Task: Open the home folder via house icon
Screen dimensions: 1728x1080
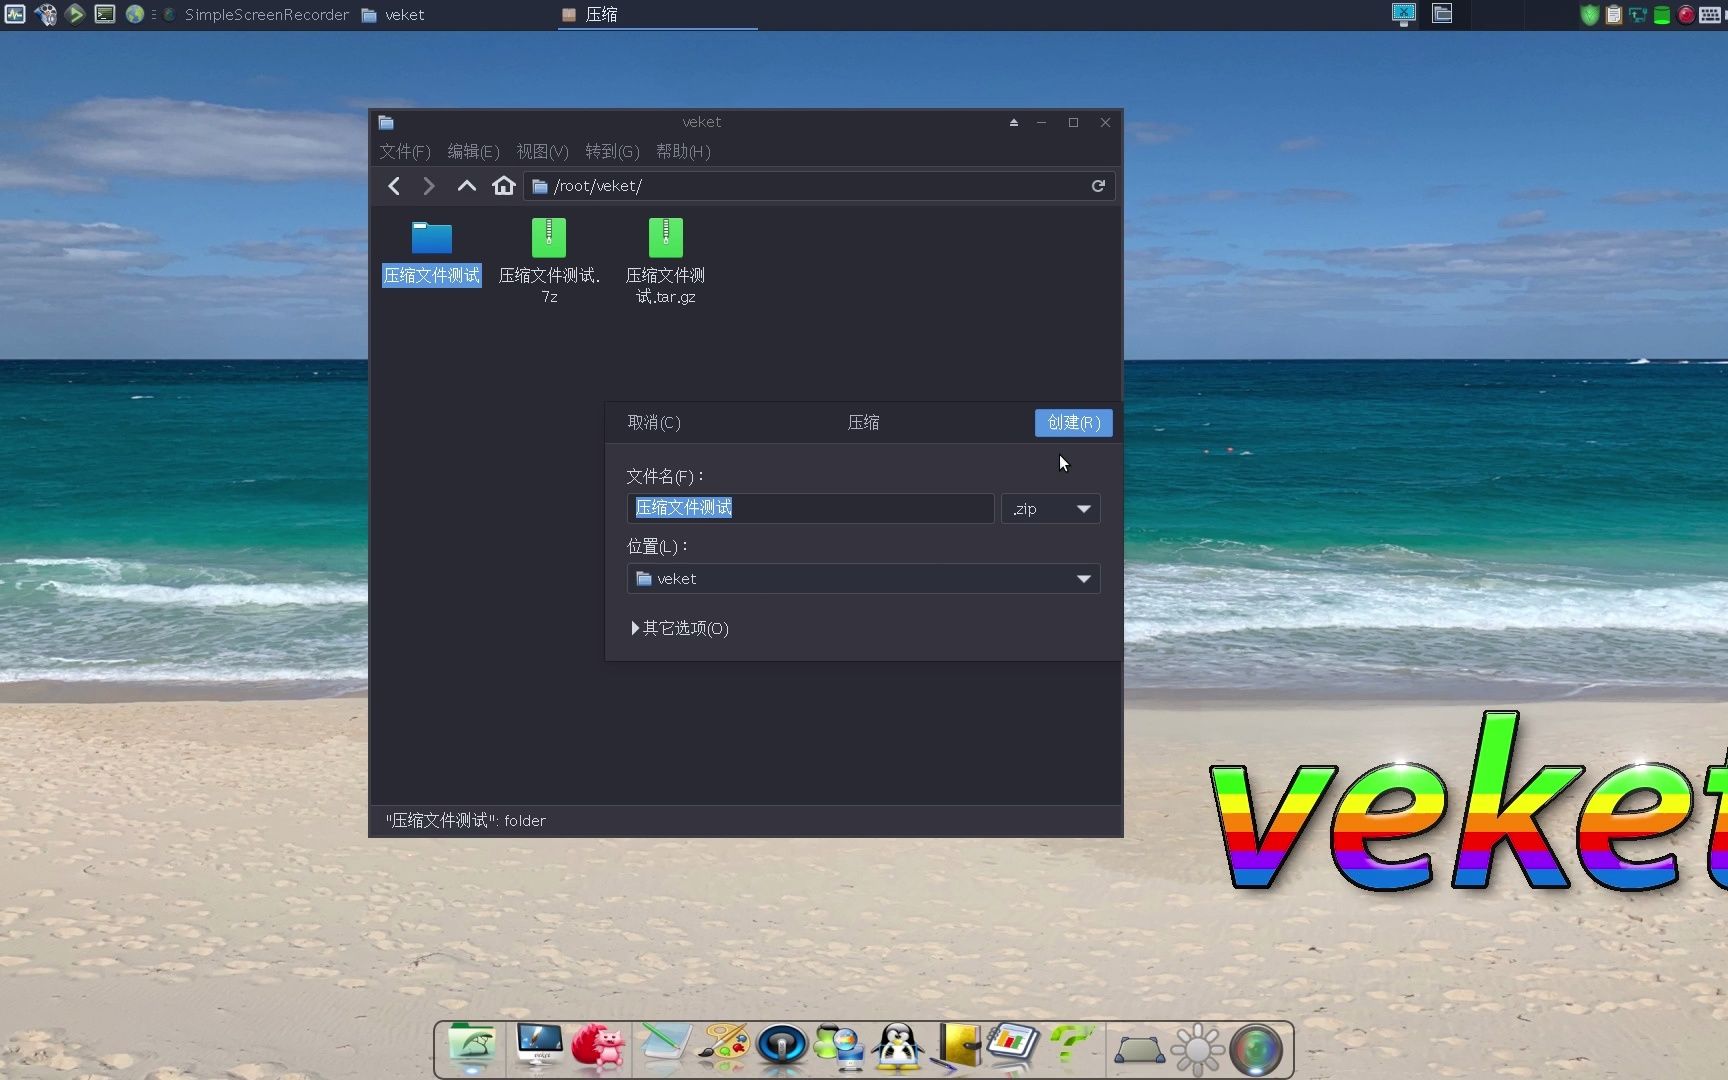Action: coord(504,186)
